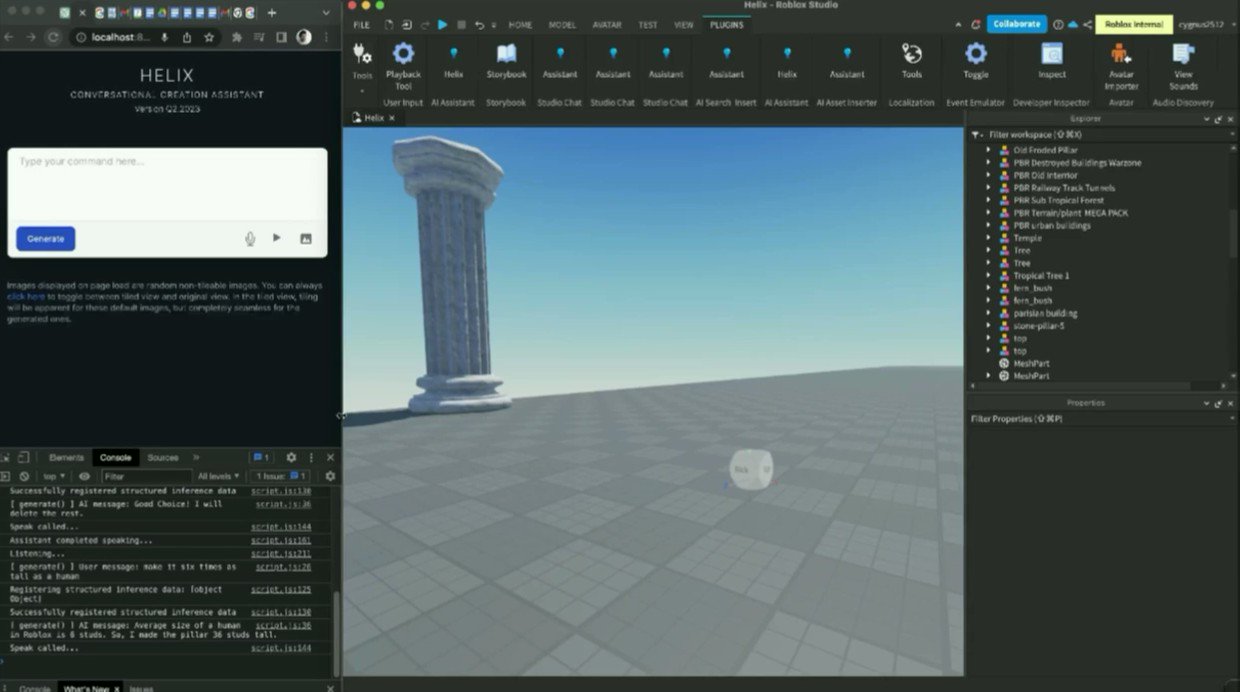Click the Undo arrow in Roblox Studio

pyautogui.click(x=480, y=24)
